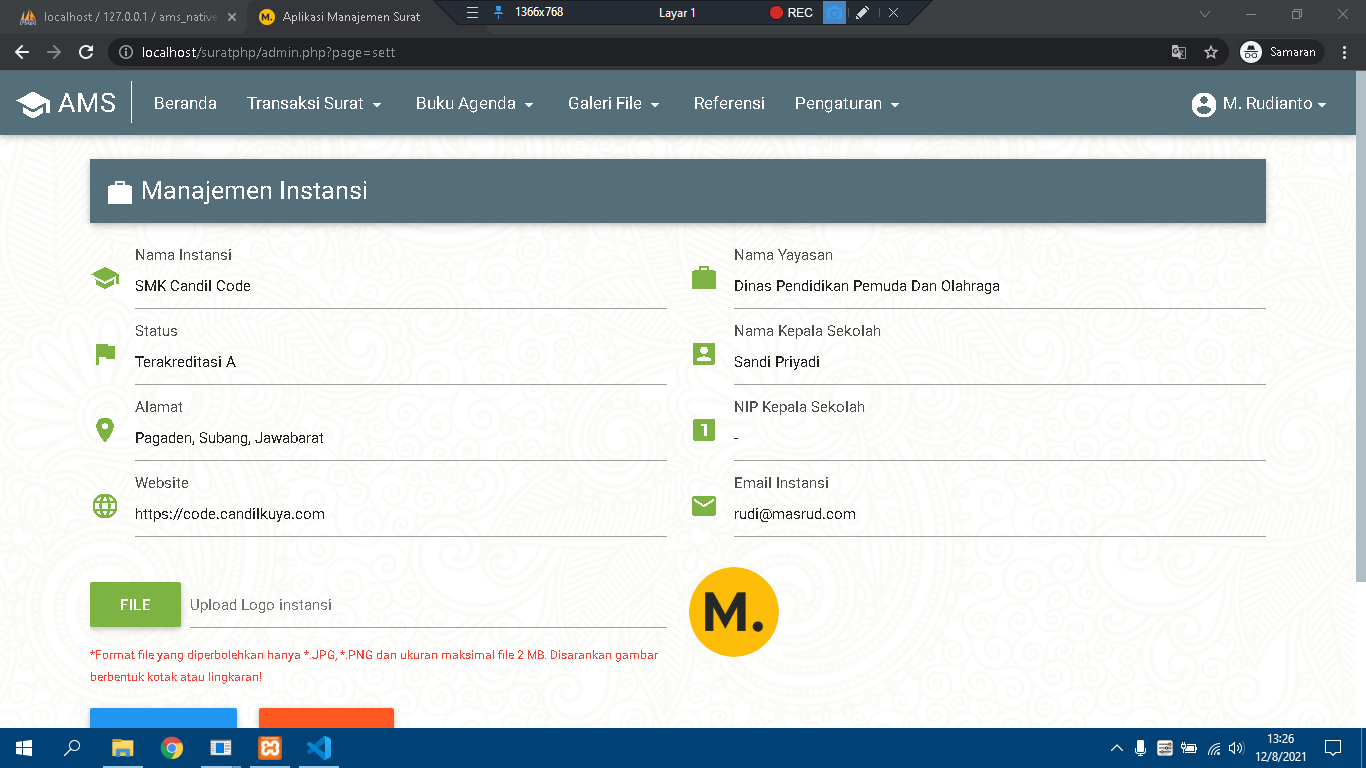Open the Windows Start menu
The image size is (1366, 768).
point(24,748)
